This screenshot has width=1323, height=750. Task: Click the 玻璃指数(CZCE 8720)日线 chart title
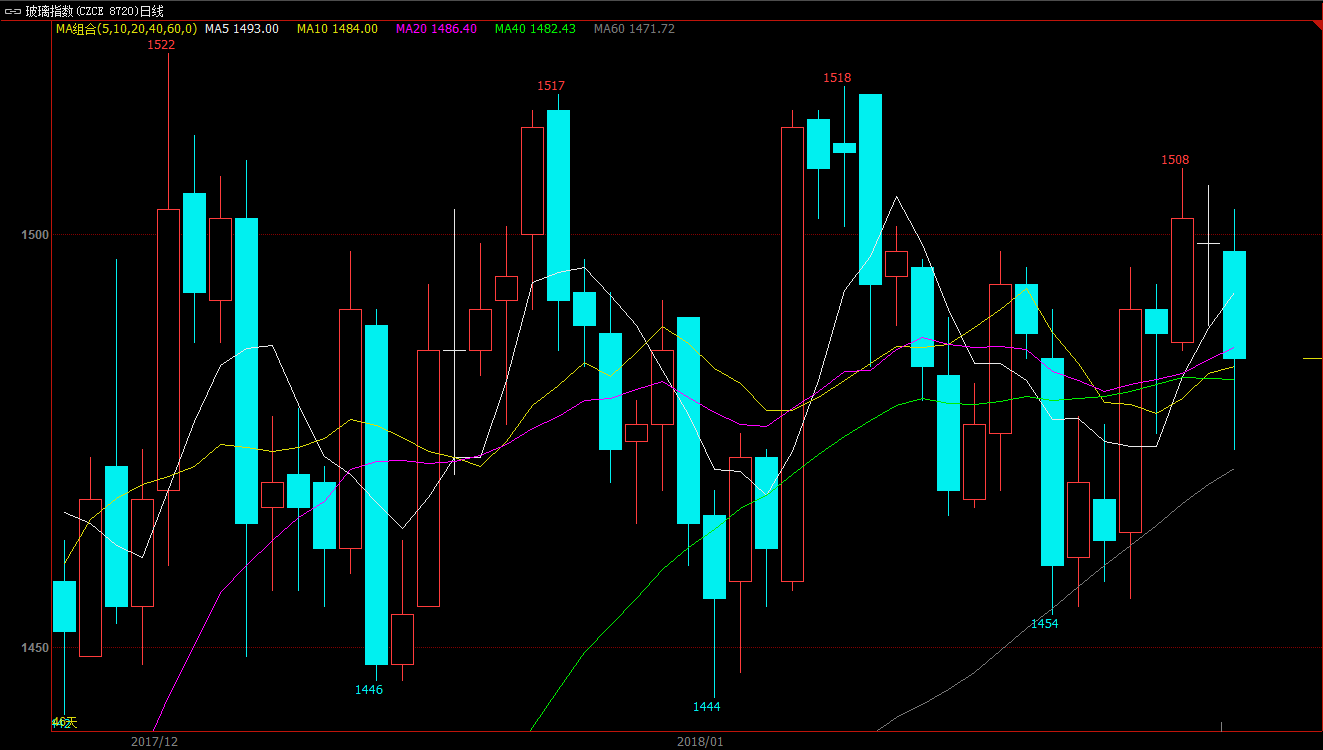94,10
